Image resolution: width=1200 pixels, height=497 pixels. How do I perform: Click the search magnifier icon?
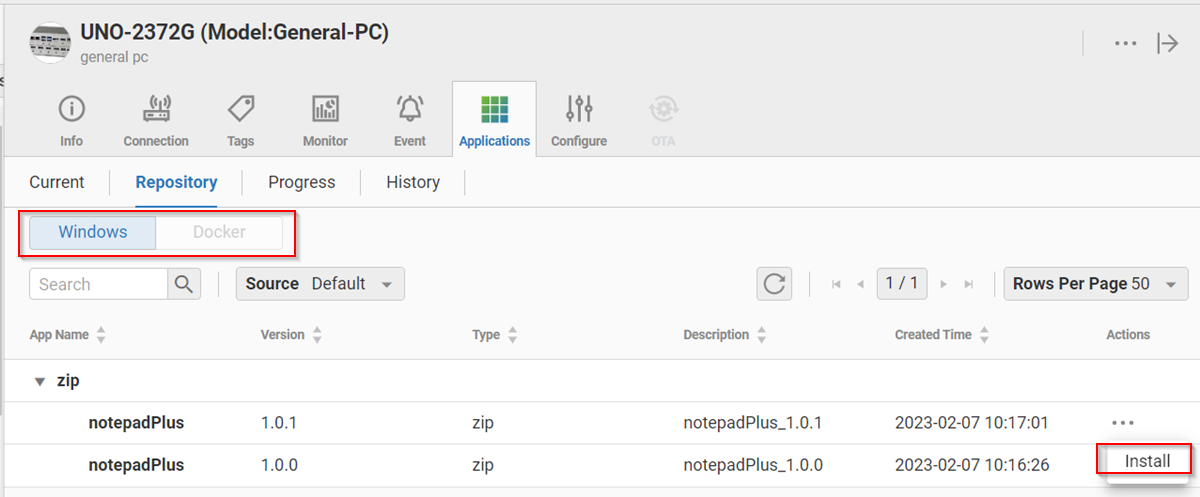pos(184,284)
